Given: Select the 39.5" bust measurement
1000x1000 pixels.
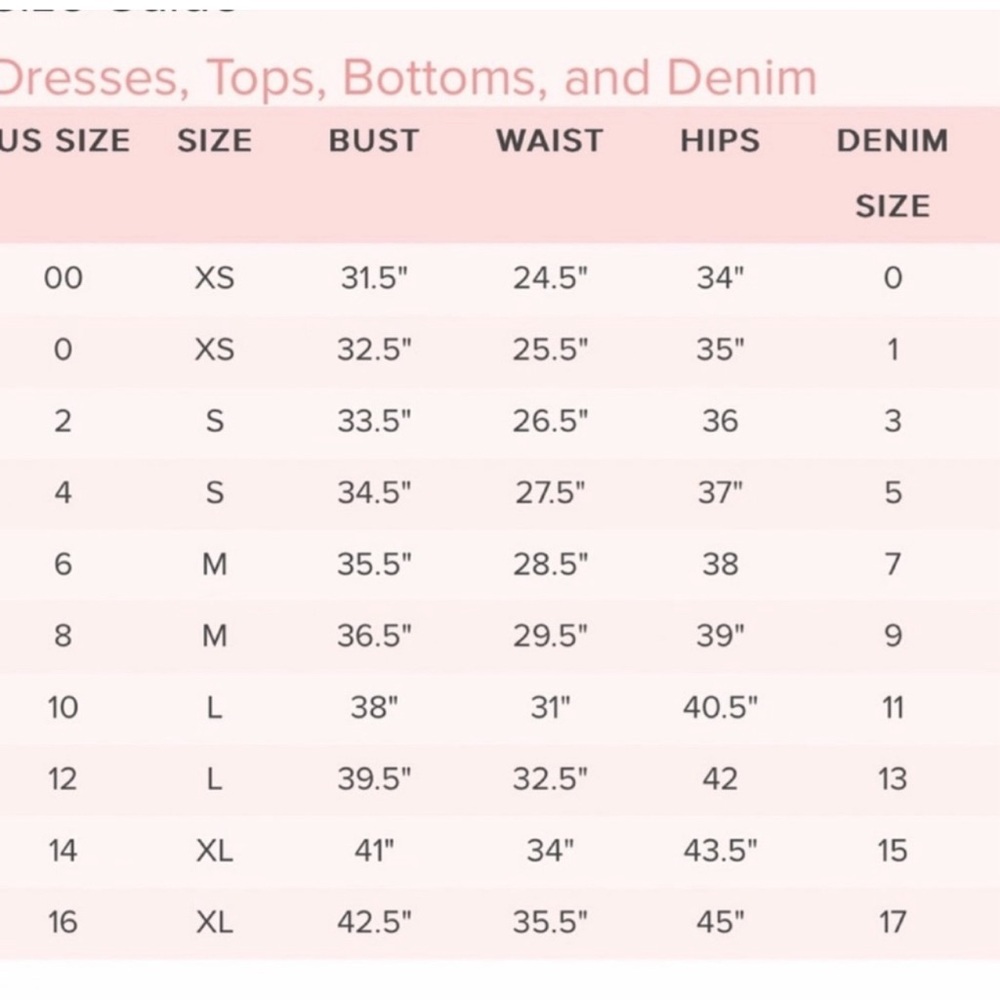Looking at the screenshot, I should tap(374, 779).
